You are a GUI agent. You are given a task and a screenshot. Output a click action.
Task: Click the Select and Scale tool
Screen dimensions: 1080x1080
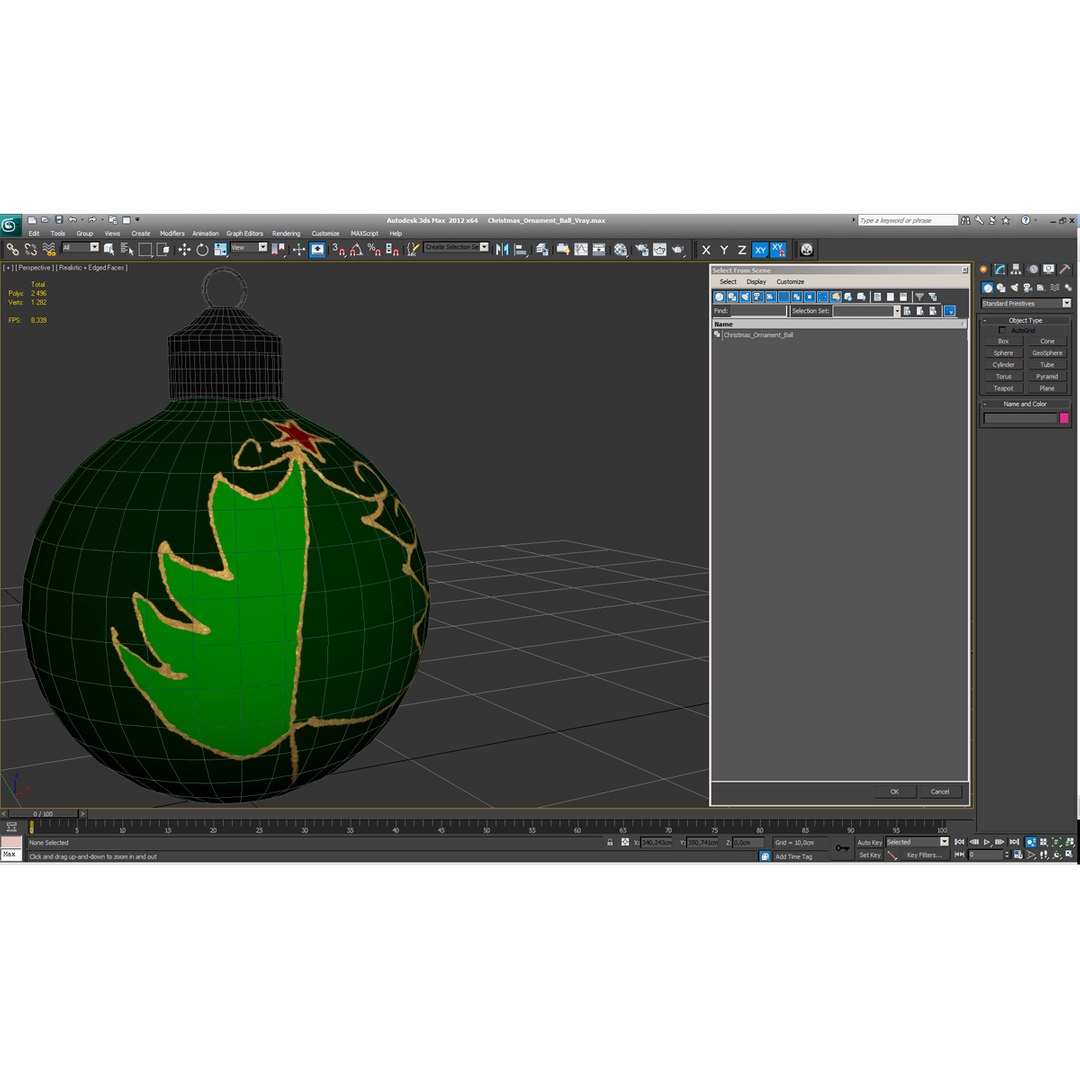[220, 249]
